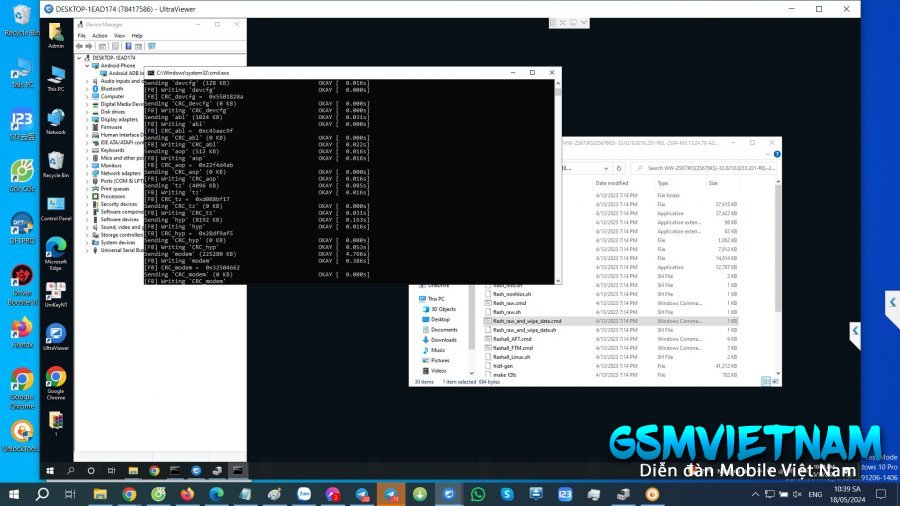The height and width of the screenshot is (506, 900).
Task: Open remote Control Panel desktop icon
Action: coord(56,206)
